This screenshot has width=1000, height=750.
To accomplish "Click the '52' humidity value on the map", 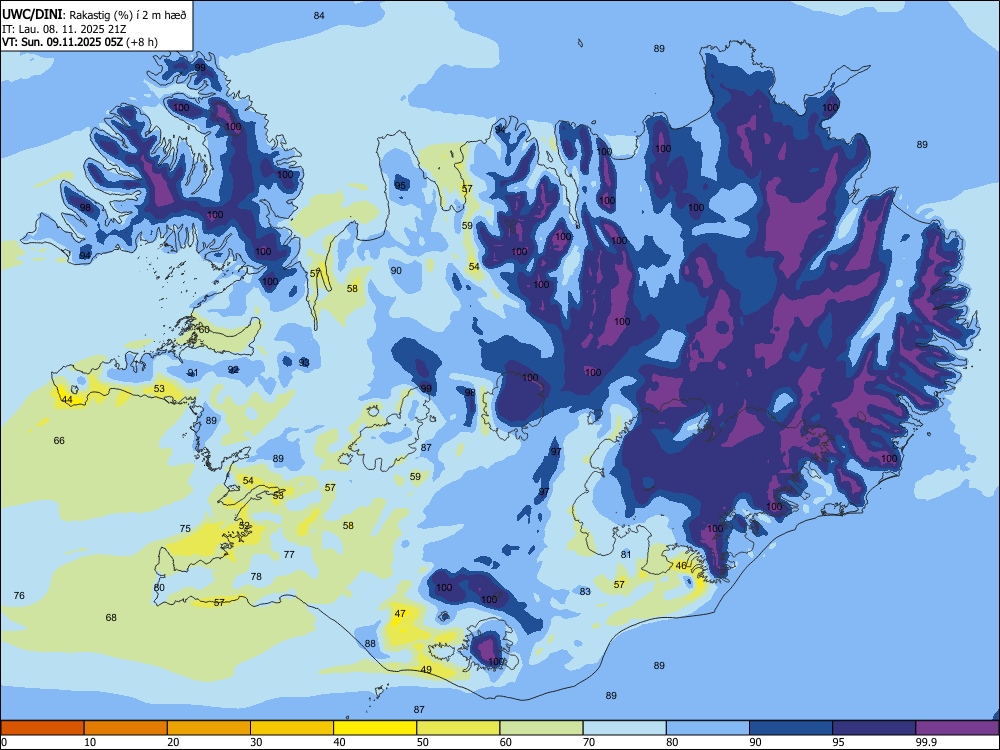I will click(244, 525).
